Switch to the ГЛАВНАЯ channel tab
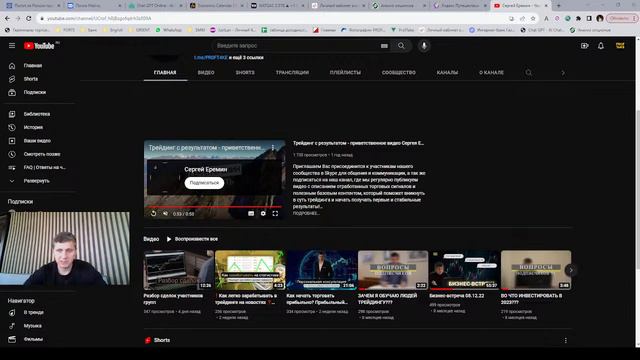This screenshot has width=640, height=360. click(x=165, y=73)
